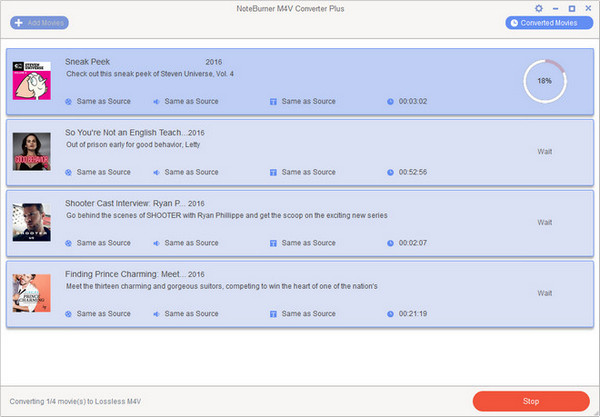Click the video track icon for Finding Prince Charming
This screenshot has height=417, width=600.
(x=68, y=314)
